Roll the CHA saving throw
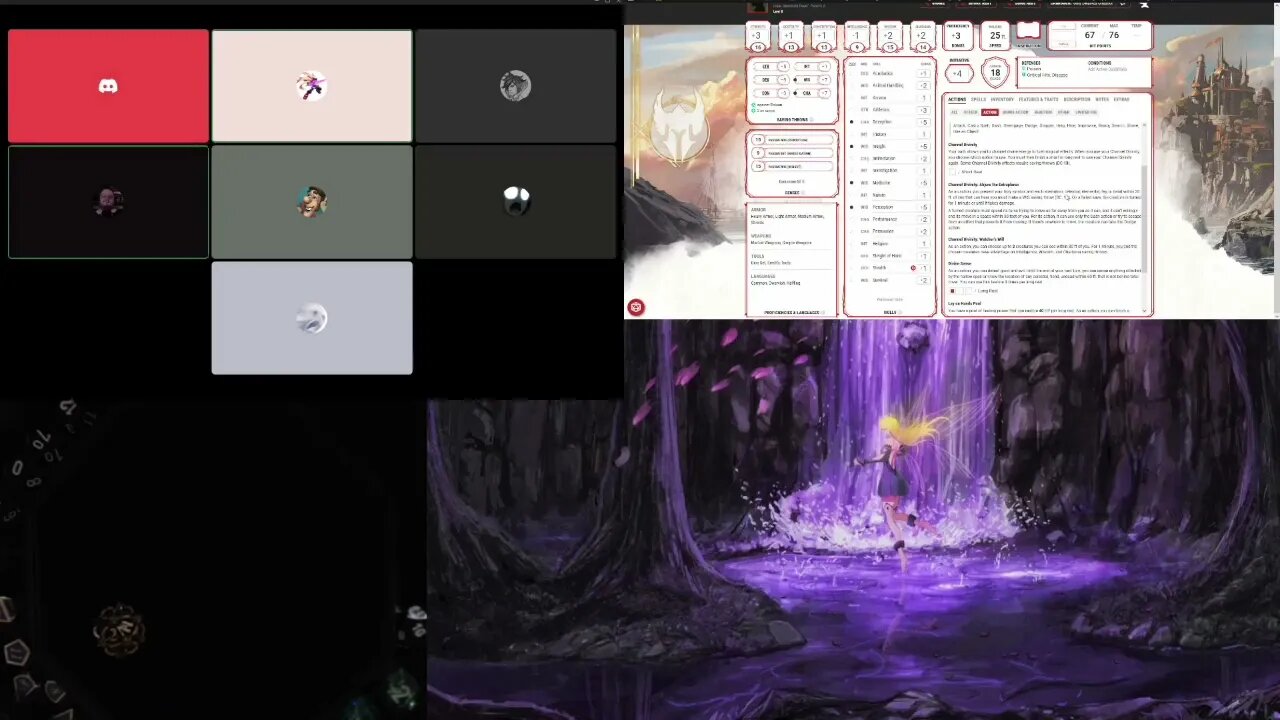Screen dimensions: 1280x720 coord(812,93)
